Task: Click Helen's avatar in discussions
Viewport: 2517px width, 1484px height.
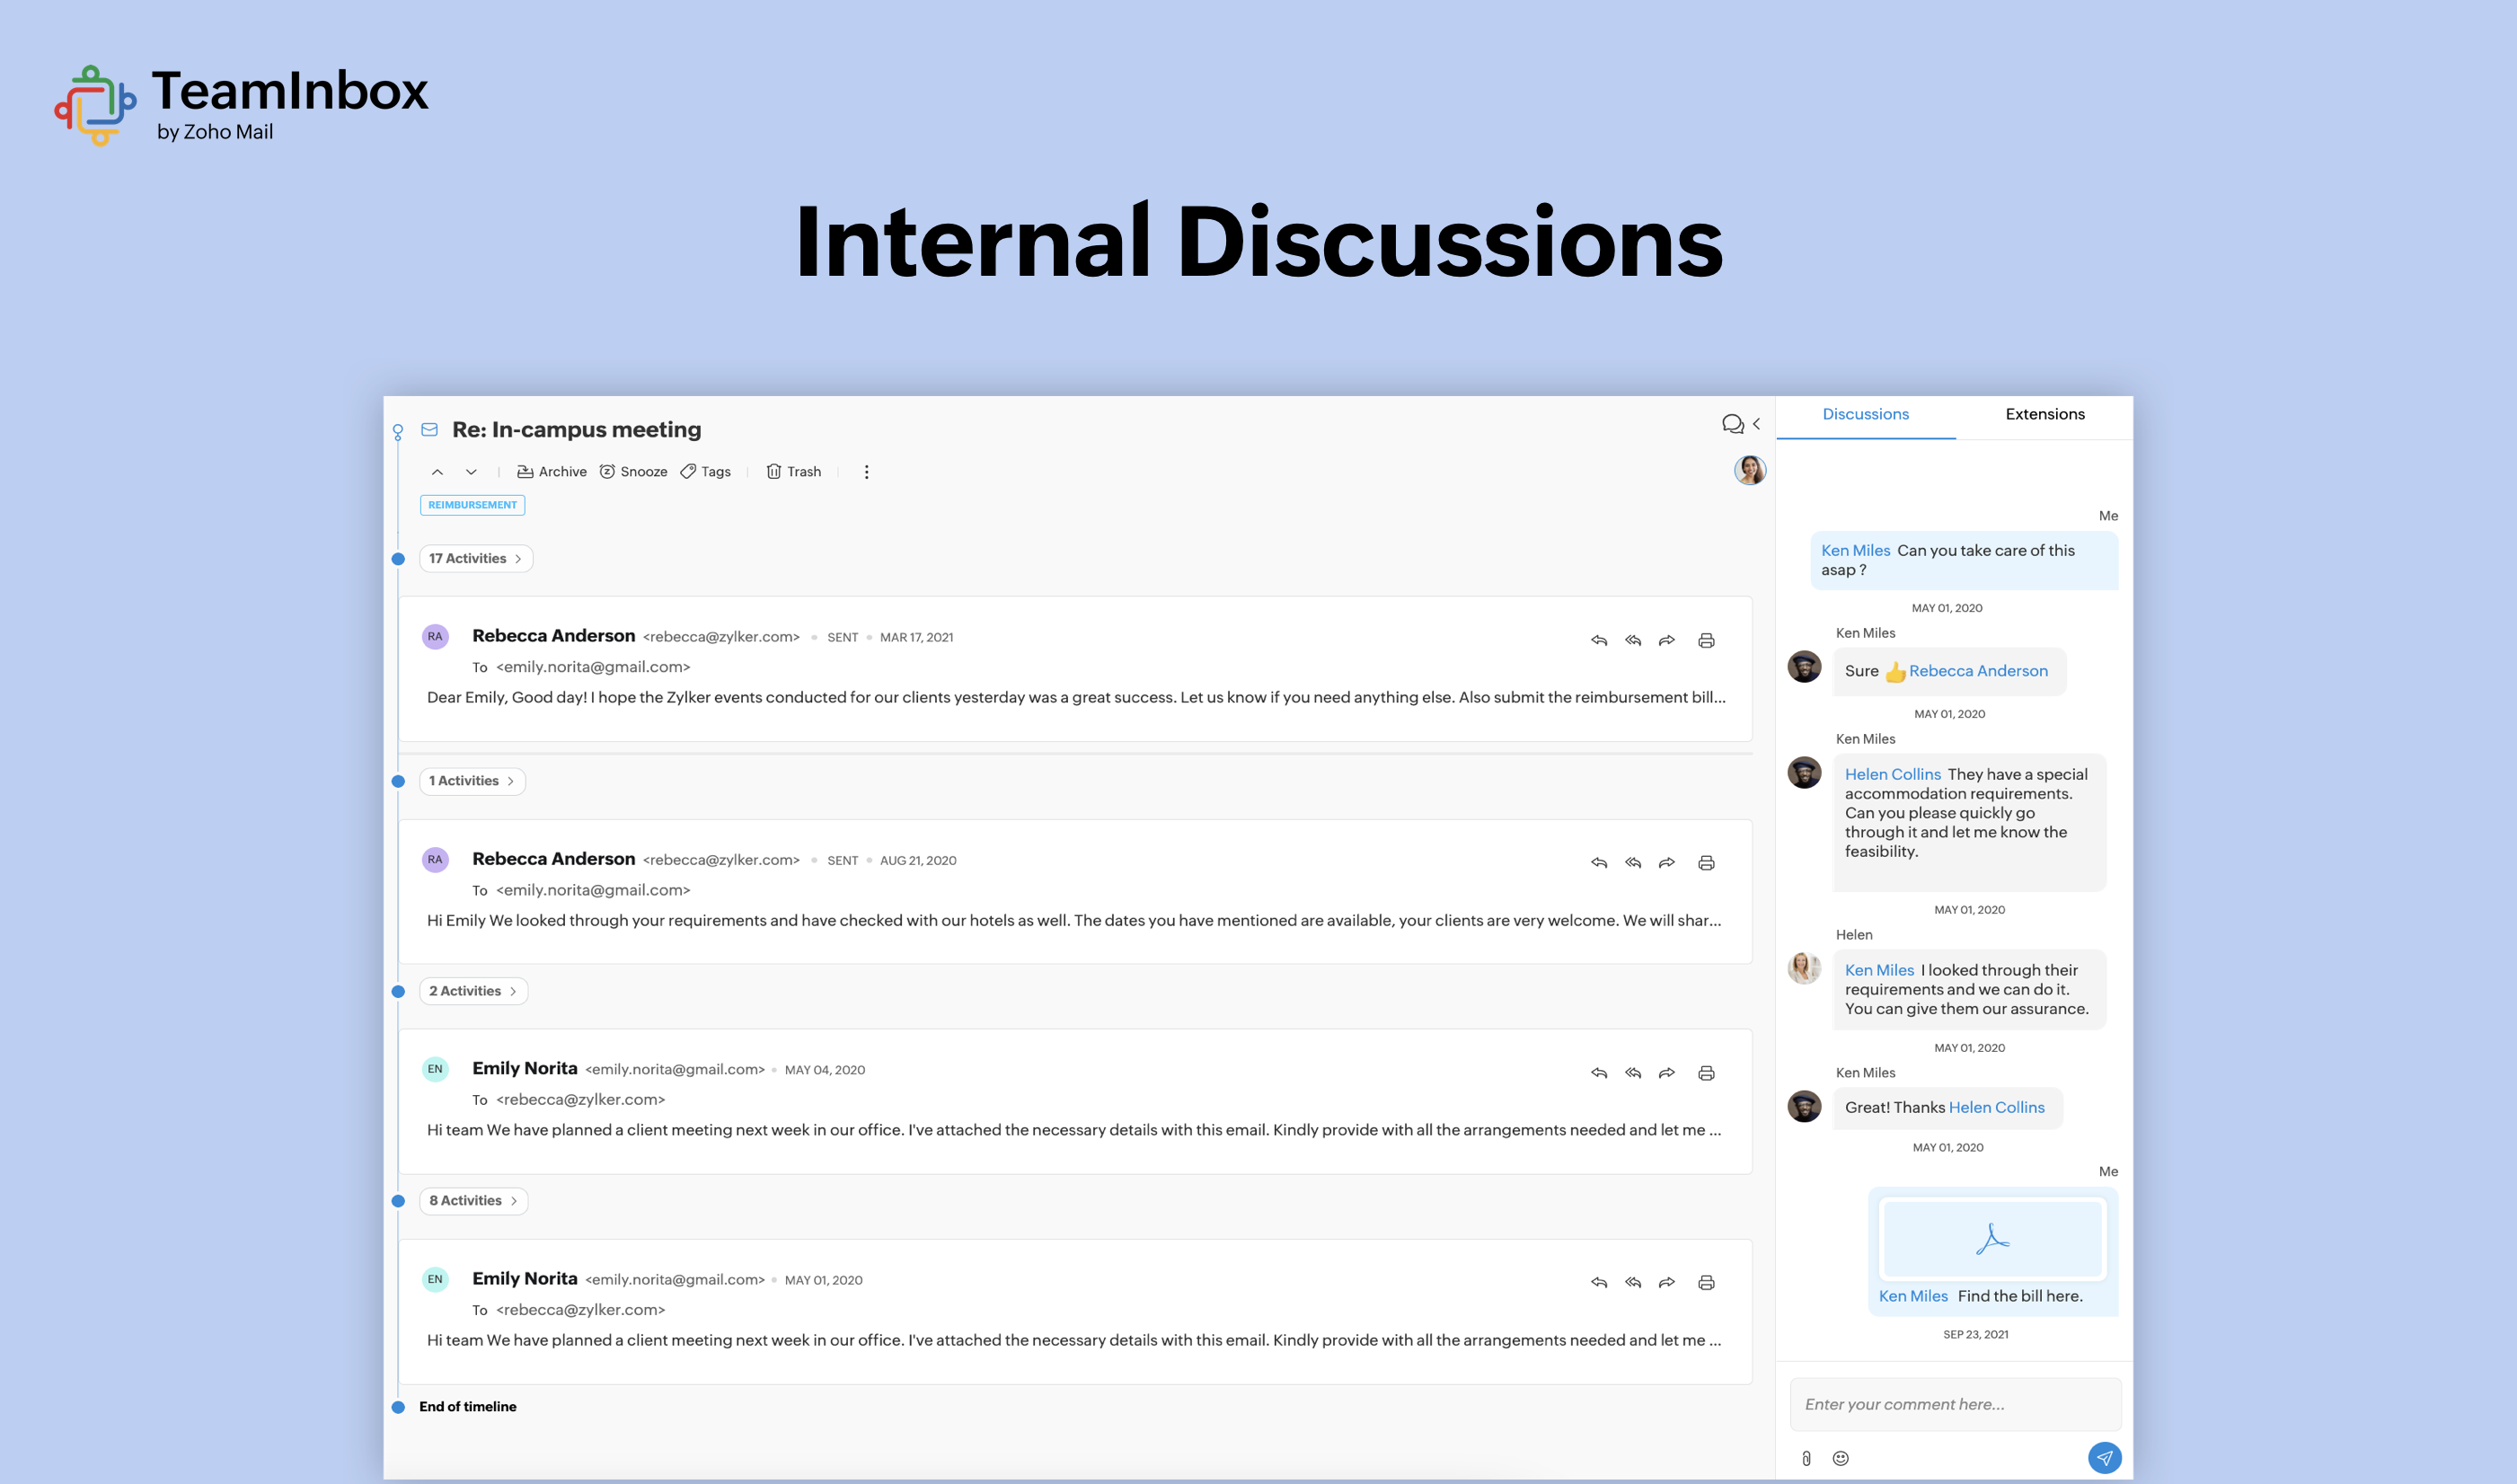Action: coord(1804,968)
